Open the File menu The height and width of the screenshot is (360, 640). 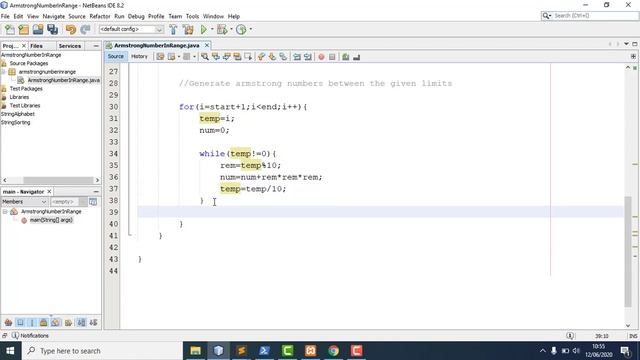coord(5,16)
